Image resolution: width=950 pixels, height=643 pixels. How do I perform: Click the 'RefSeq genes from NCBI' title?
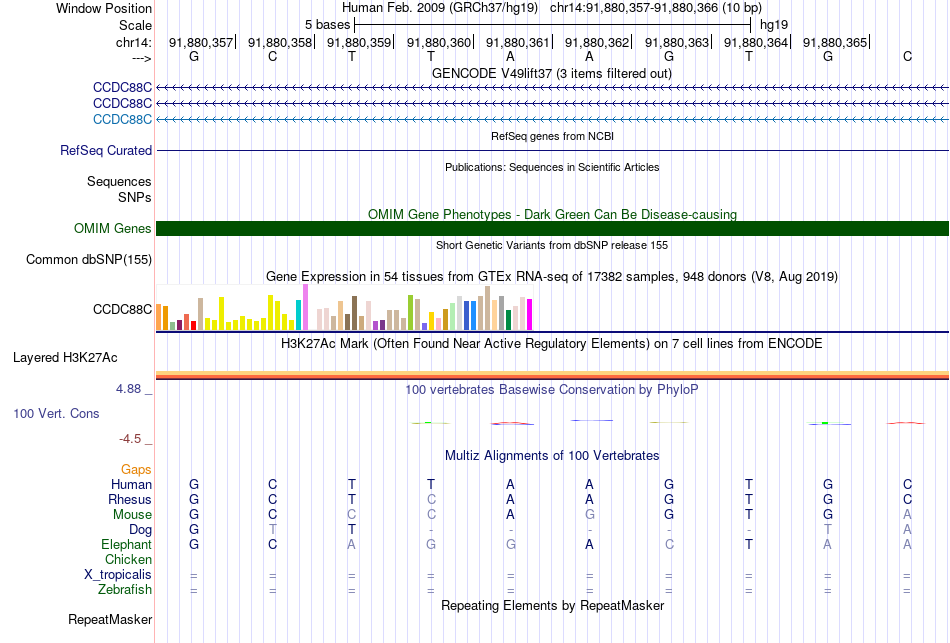[552, 136]
